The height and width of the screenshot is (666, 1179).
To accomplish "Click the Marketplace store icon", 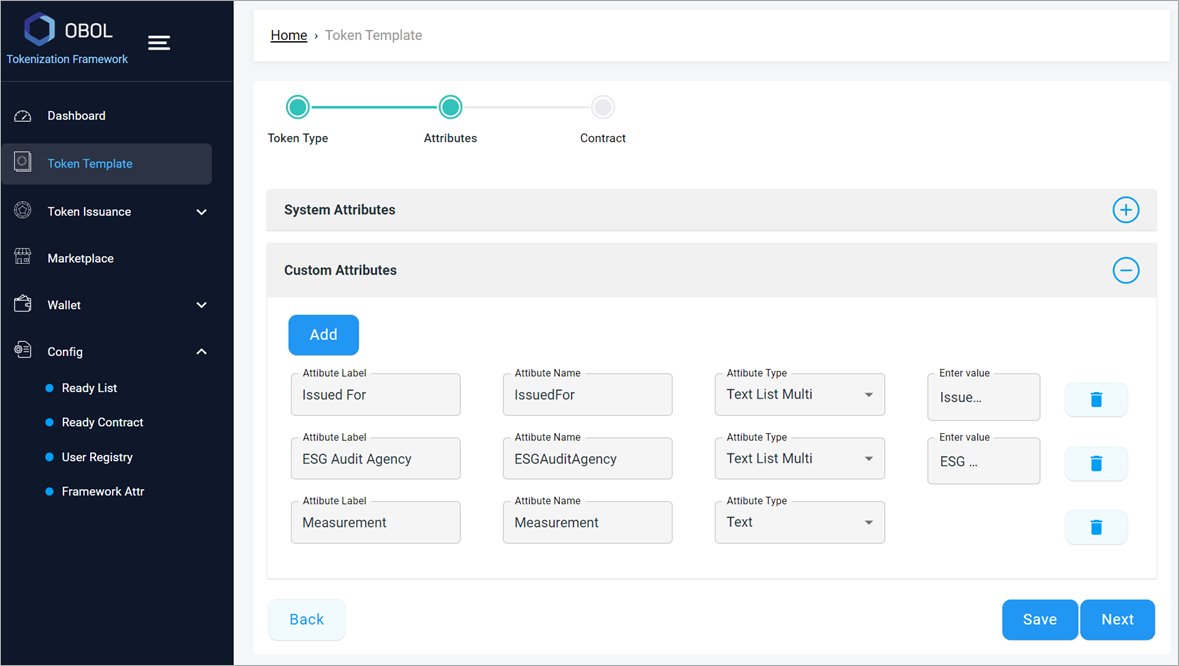I will pos(23,257).
